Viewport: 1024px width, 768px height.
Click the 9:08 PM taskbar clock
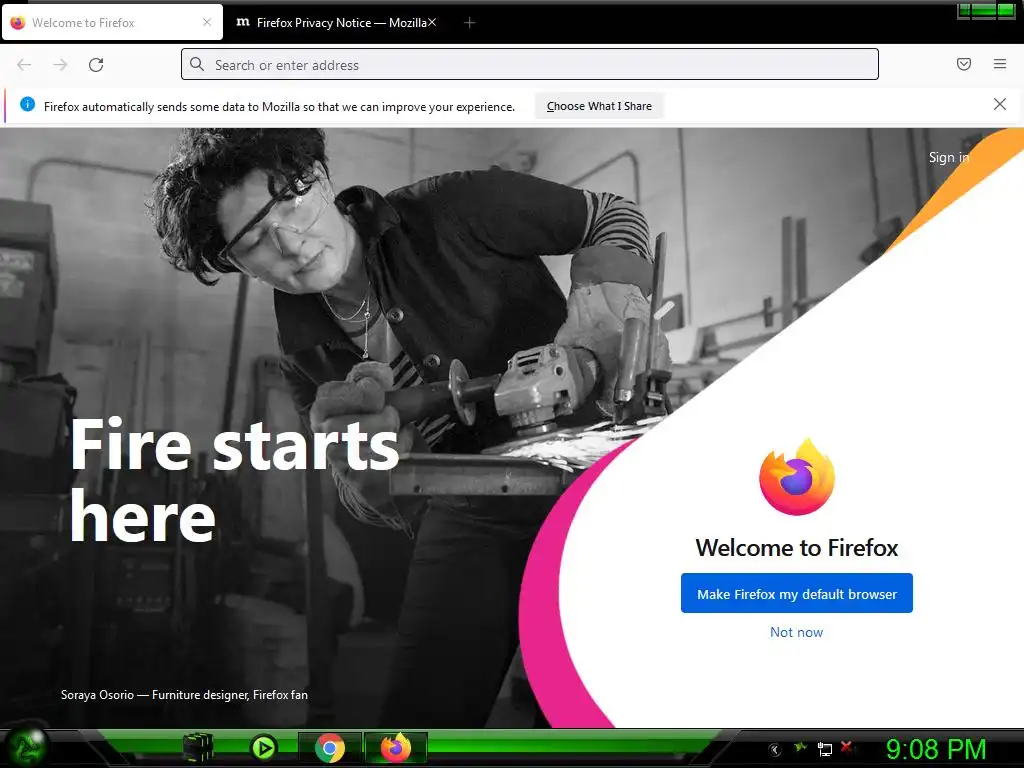pos(935,749)
